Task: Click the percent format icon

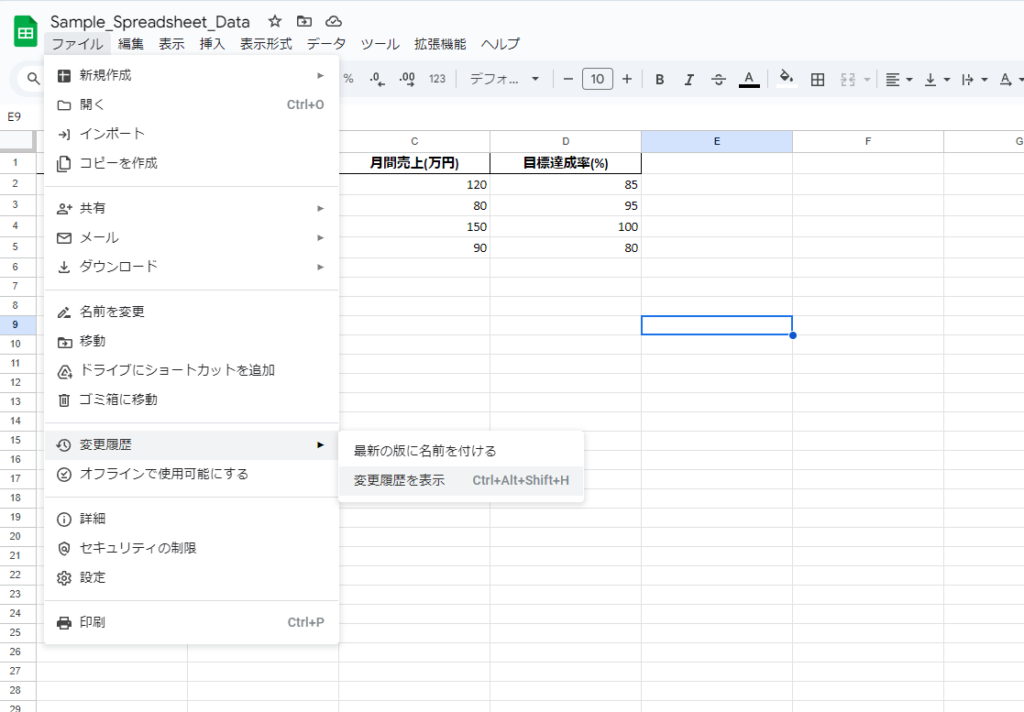Action: tap(348, 79)
